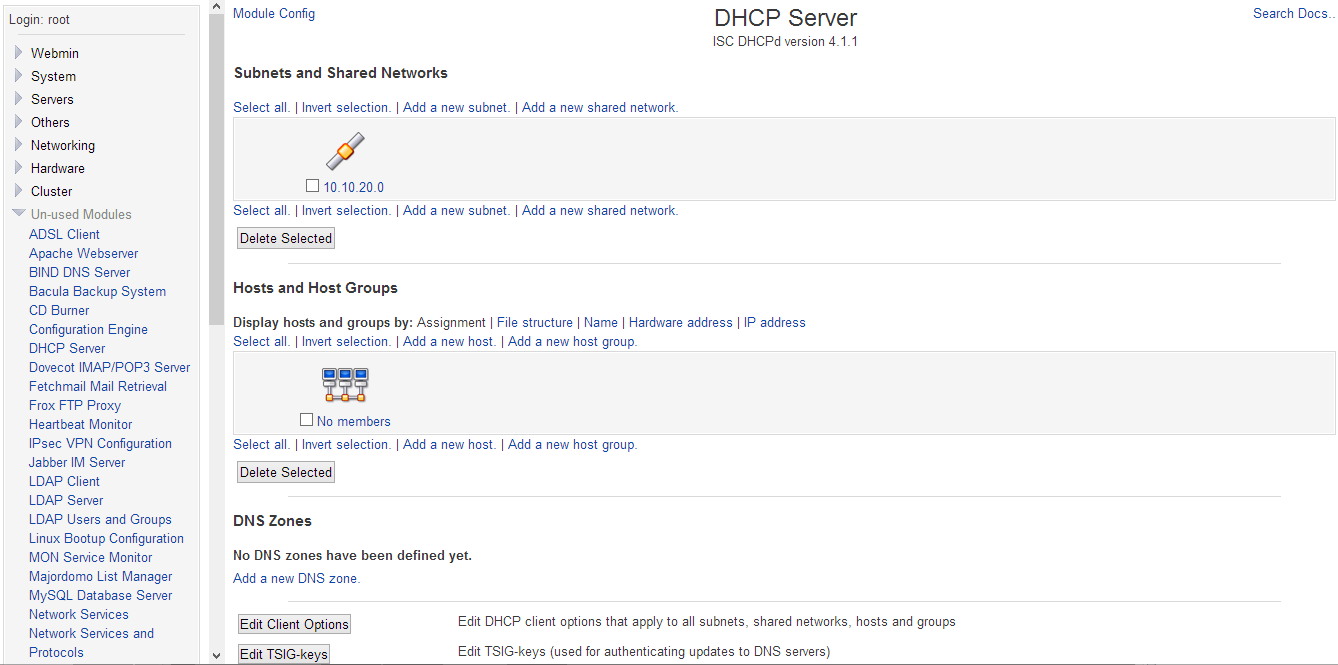The width and height of the screenshot is (1338, 665).
Task: Display hosts by Hardware address
Action: click(680, 322)
